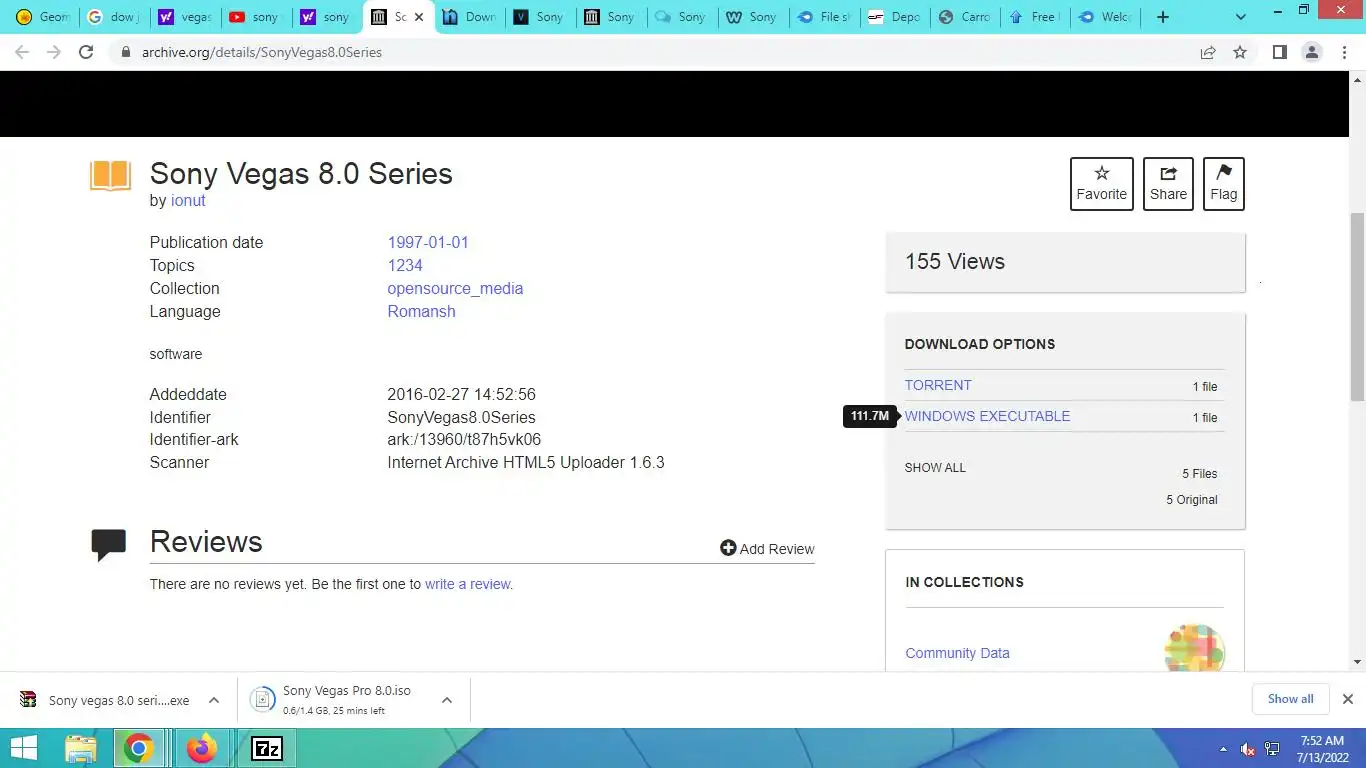Open the Chrome three-dot menu

click(x=1344, y=52)
